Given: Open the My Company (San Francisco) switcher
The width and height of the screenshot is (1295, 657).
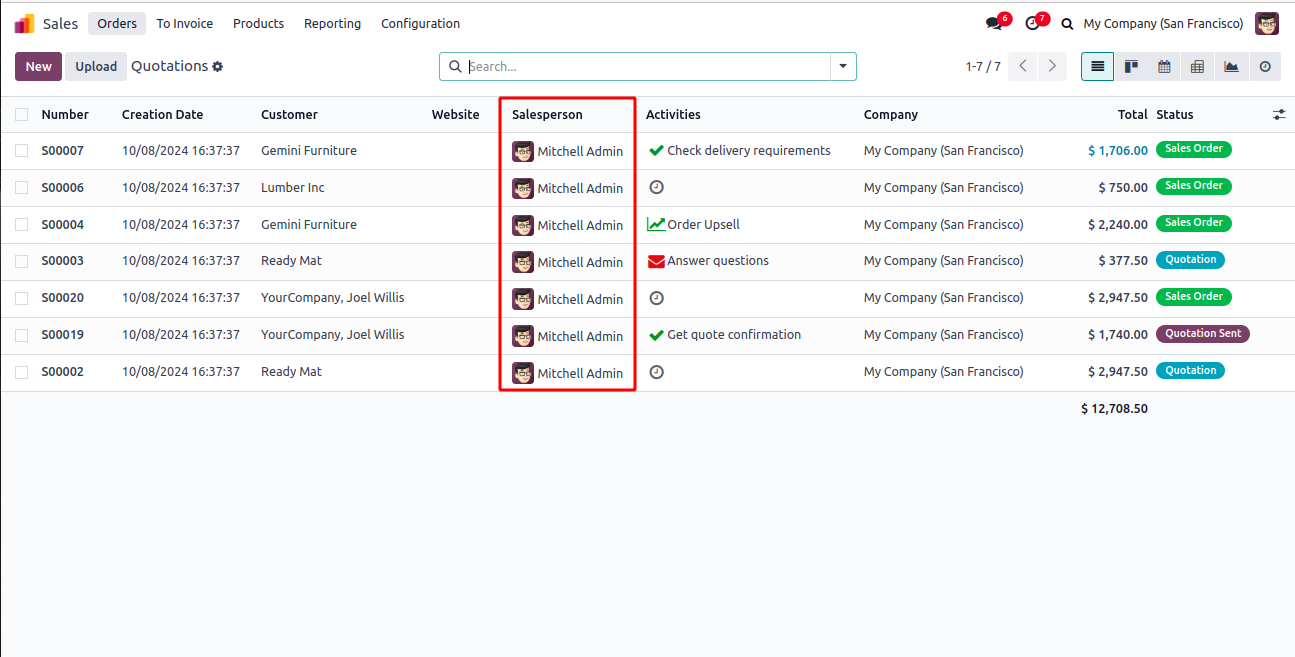Looking at the screenshot, I should tap(1163, 23).
